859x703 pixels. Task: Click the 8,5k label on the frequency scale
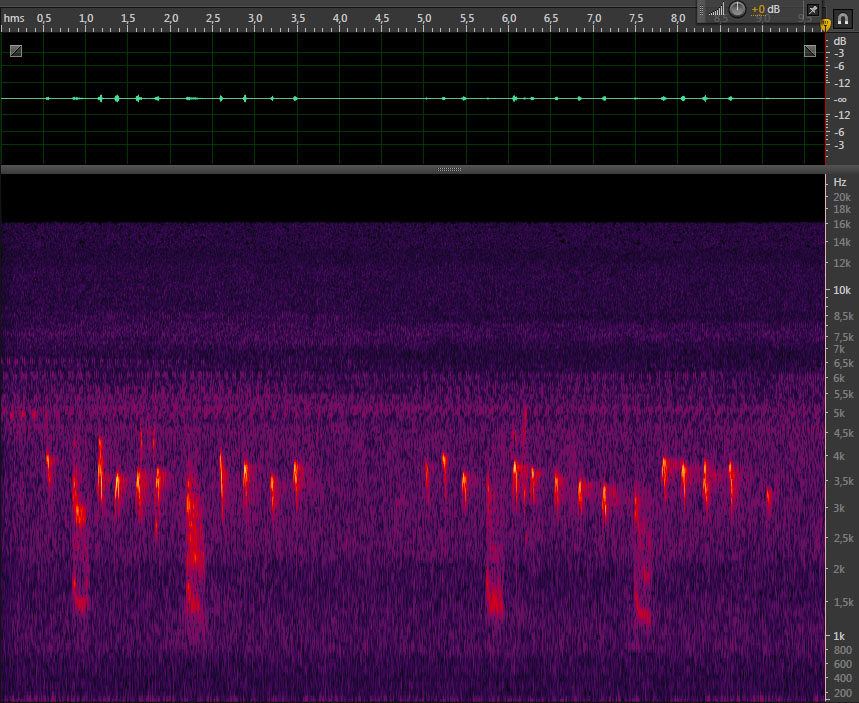point(844,316)
